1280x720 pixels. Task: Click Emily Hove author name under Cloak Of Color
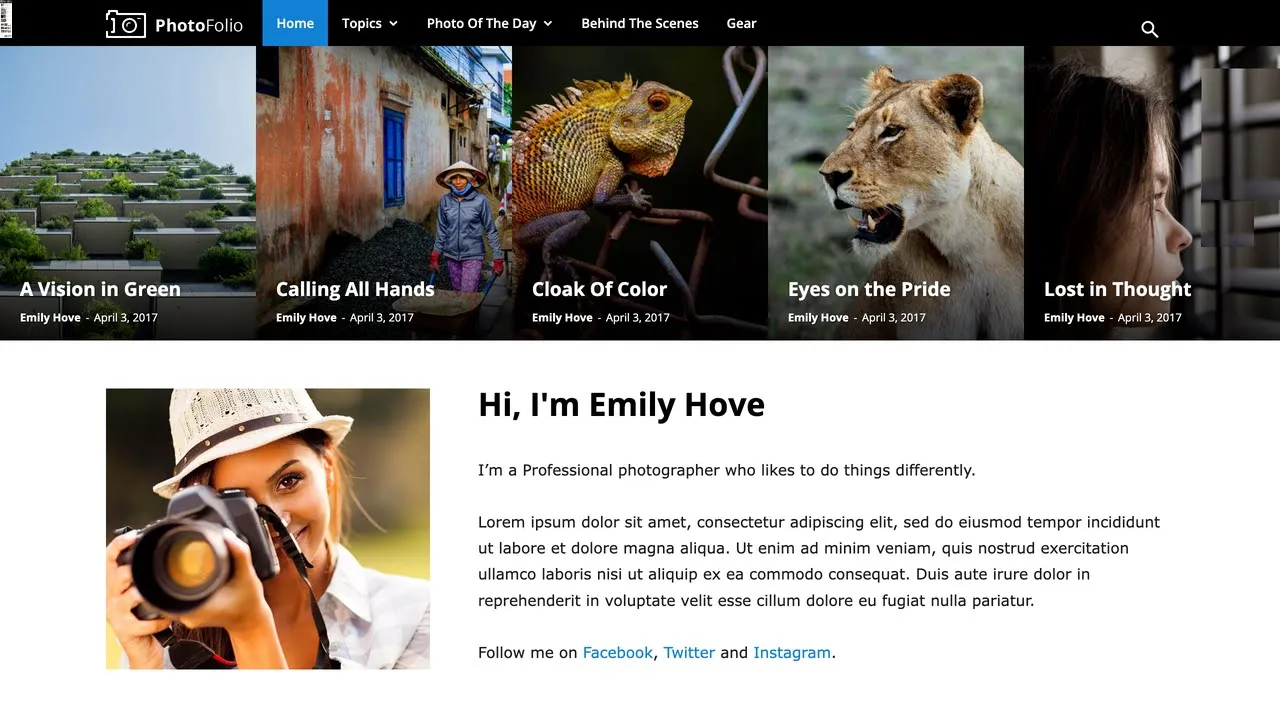click(x=562, y=317)
